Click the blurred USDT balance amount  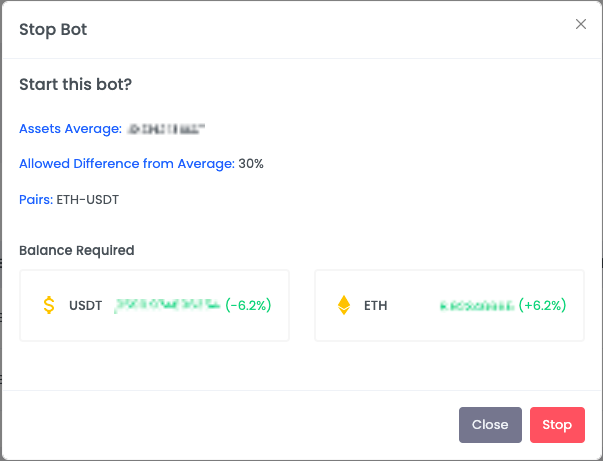pos(167,305)
